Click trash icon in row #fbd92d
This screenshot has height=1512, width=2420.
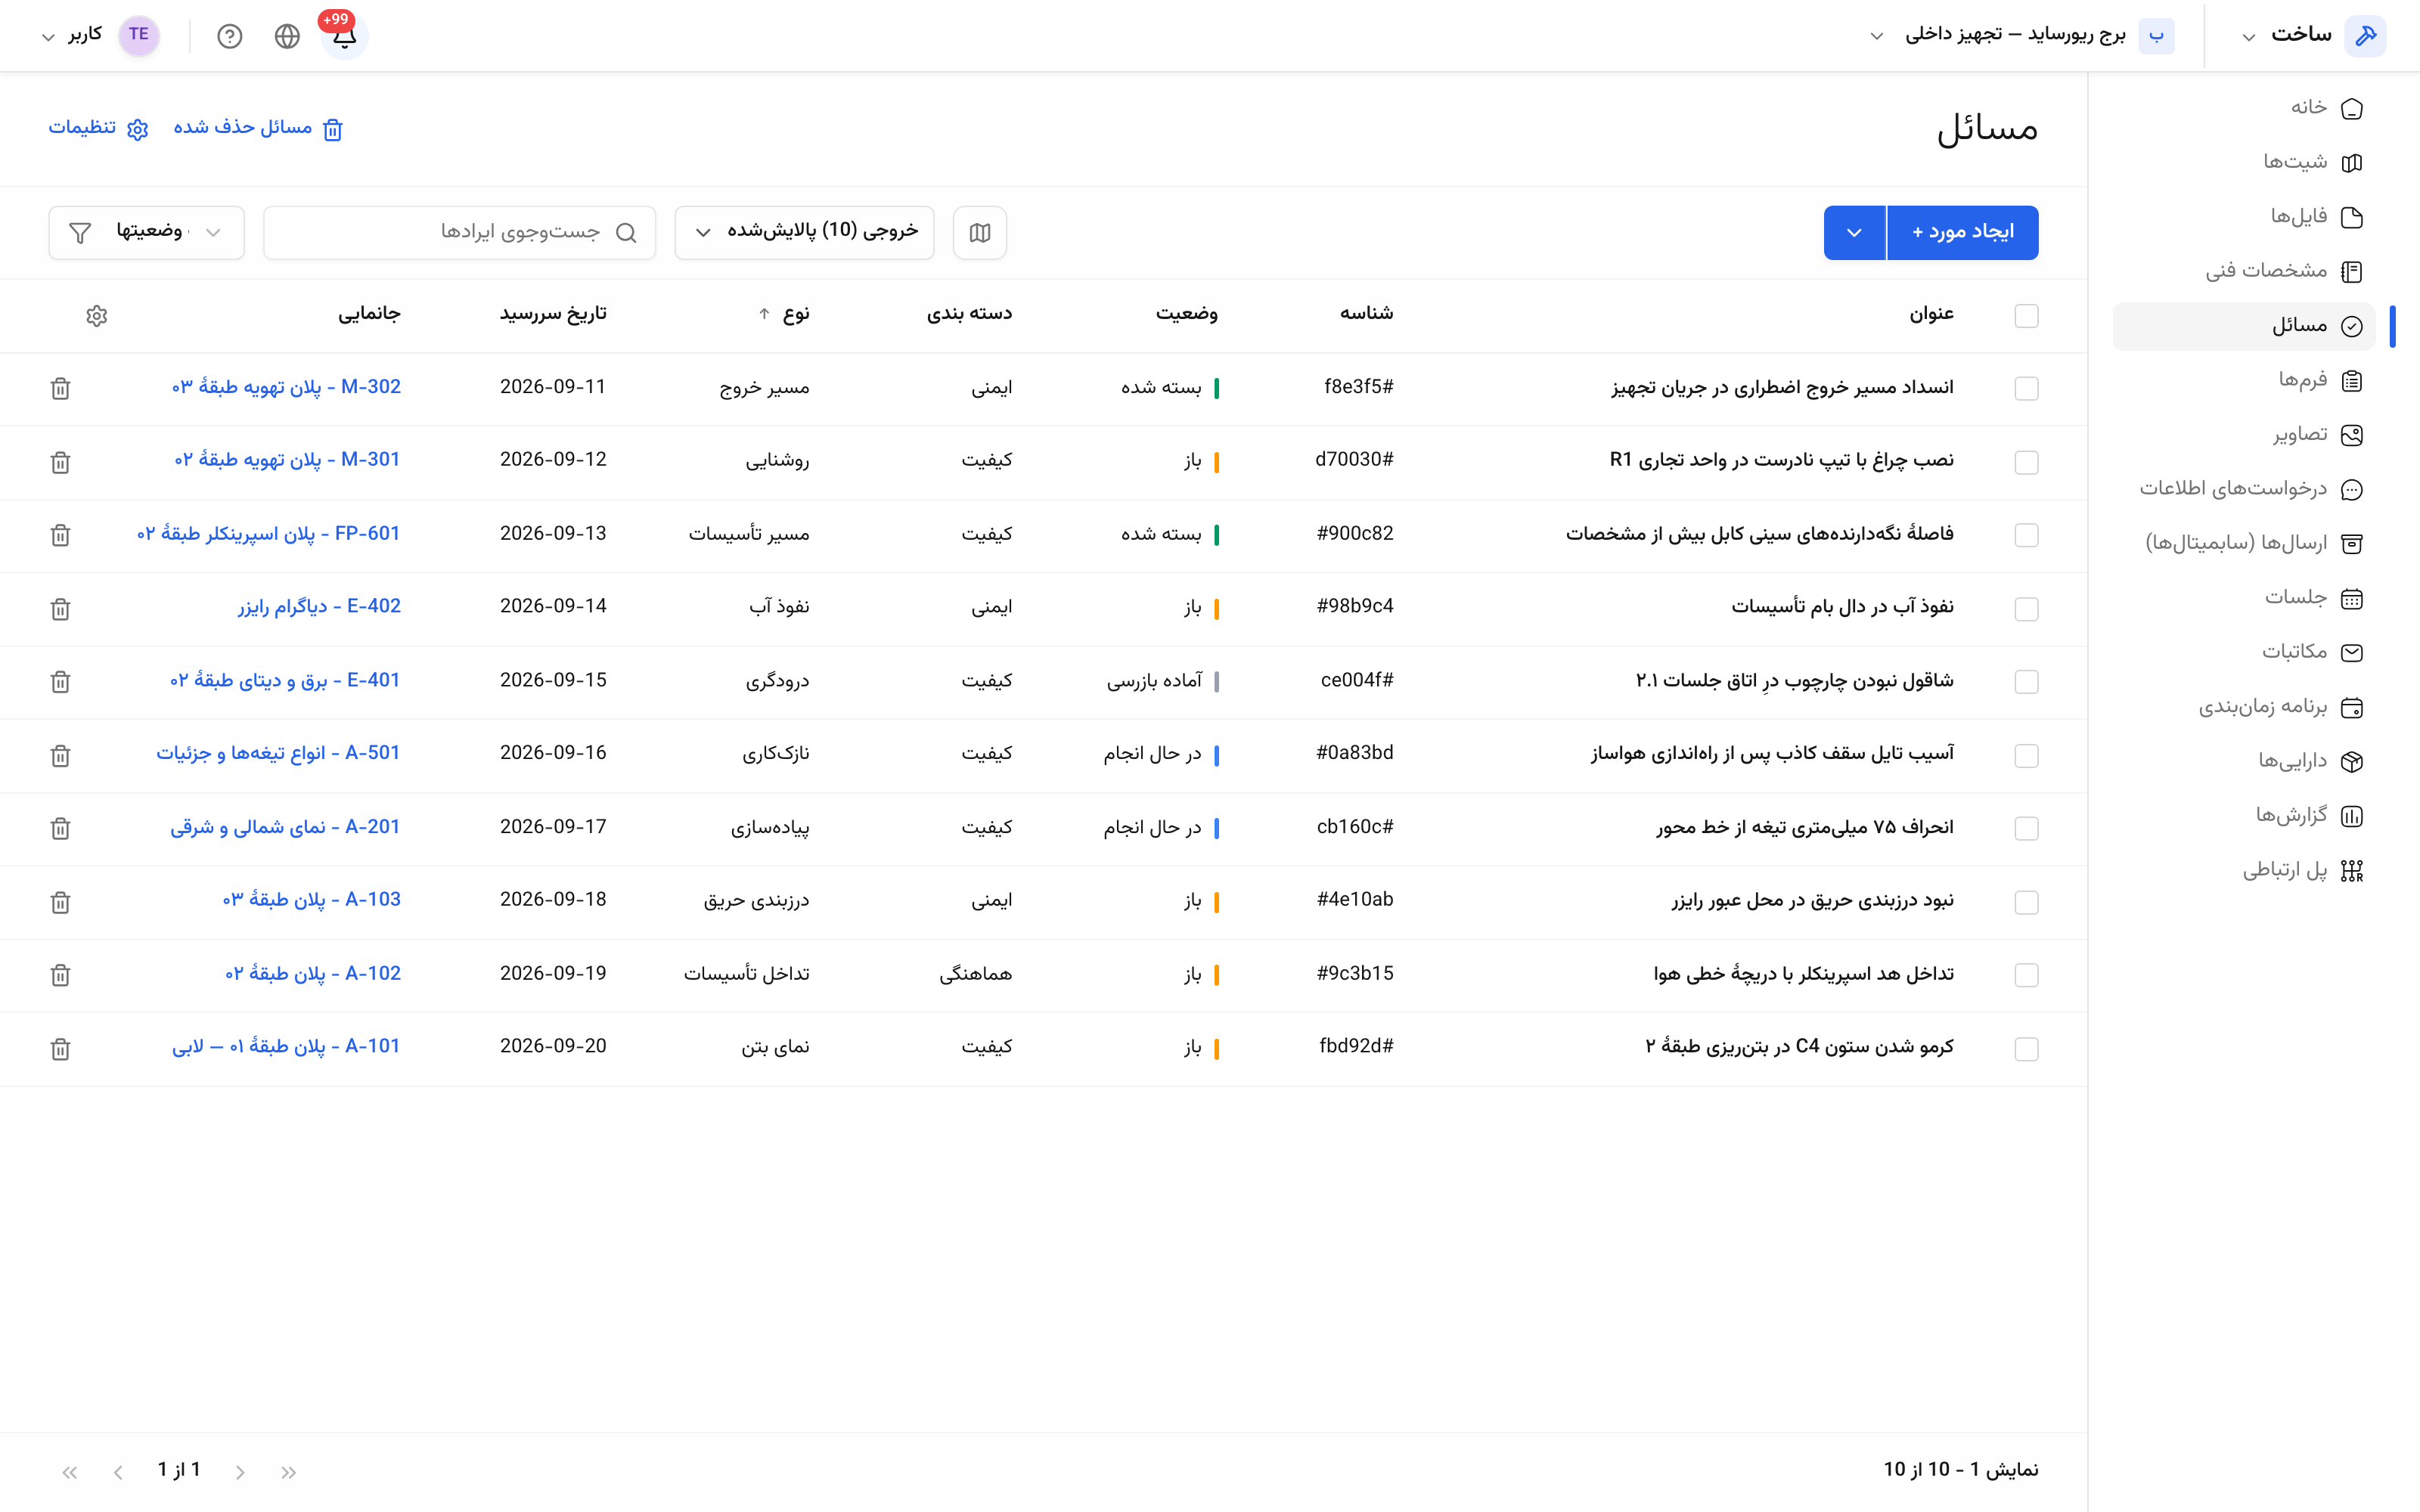pyautogui.click(x=60, y=1048)
